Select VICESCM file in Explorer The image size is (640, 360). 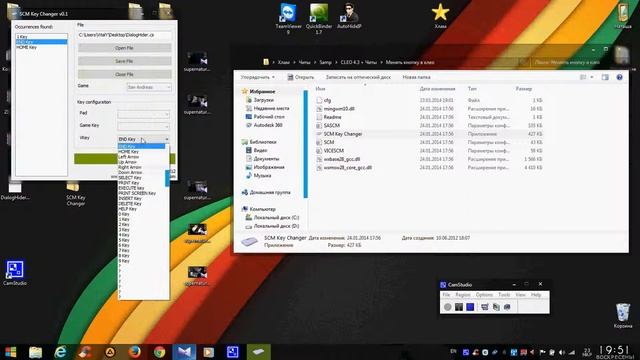tap(334, 151)
